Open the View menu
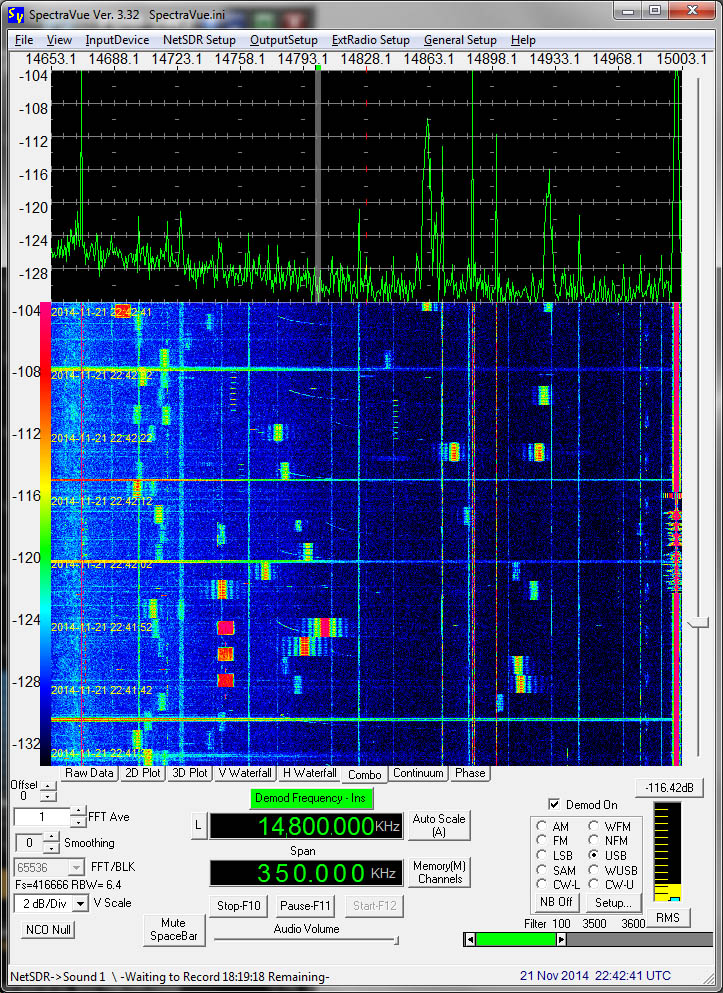The height and width of the screenshot is (993, 723). 59,40
